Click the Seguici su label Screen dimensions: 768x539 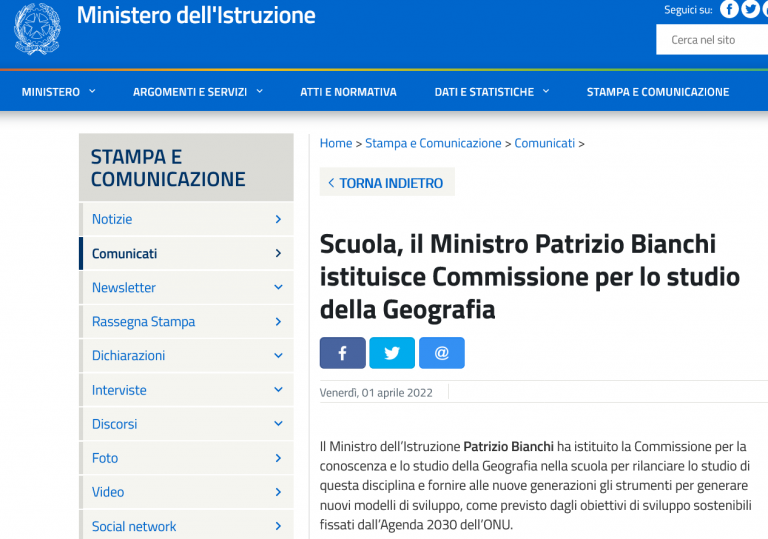688,10
